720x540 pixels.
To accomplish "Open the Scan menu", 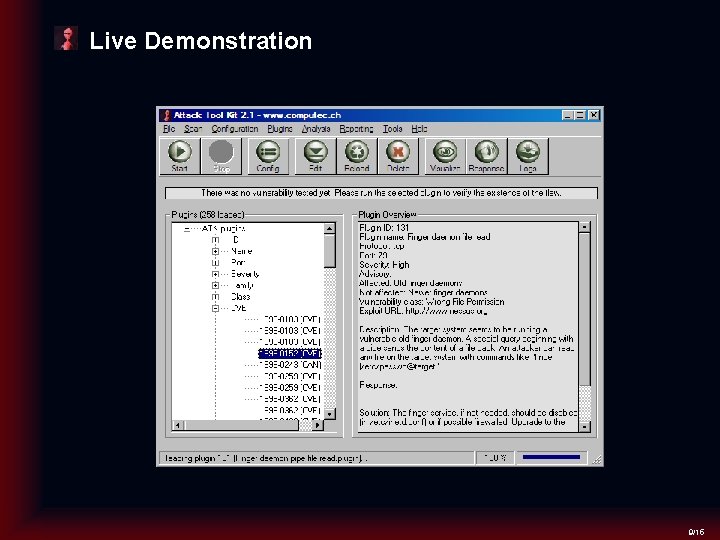I will (x=193, y=129).
